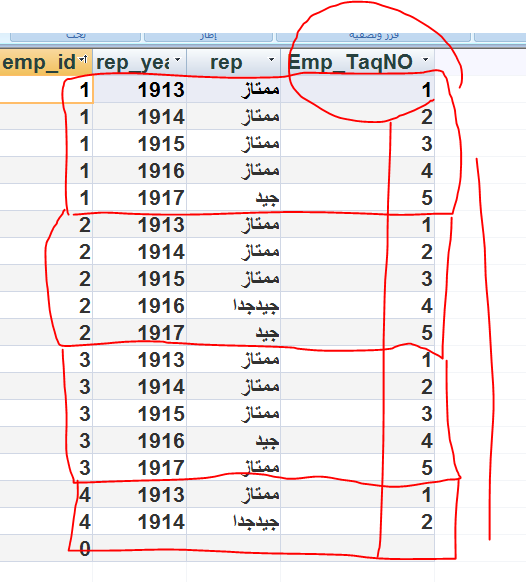
Task: Click Emp_TaqNO value 1 in emp_id 1 row
Action: [357, 89]
